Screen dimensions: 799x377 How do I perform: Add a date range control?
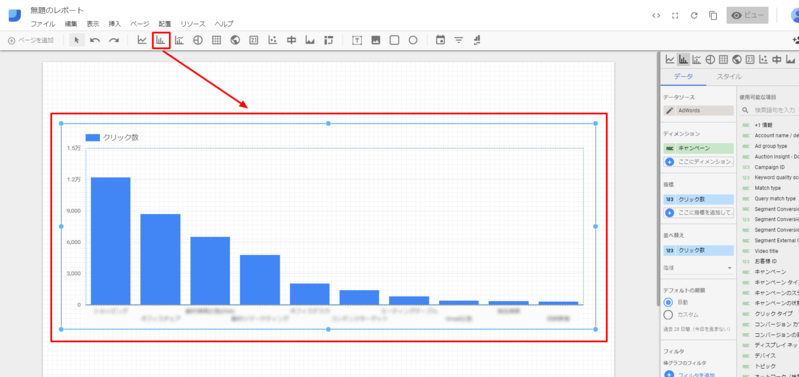coord(440,40)
